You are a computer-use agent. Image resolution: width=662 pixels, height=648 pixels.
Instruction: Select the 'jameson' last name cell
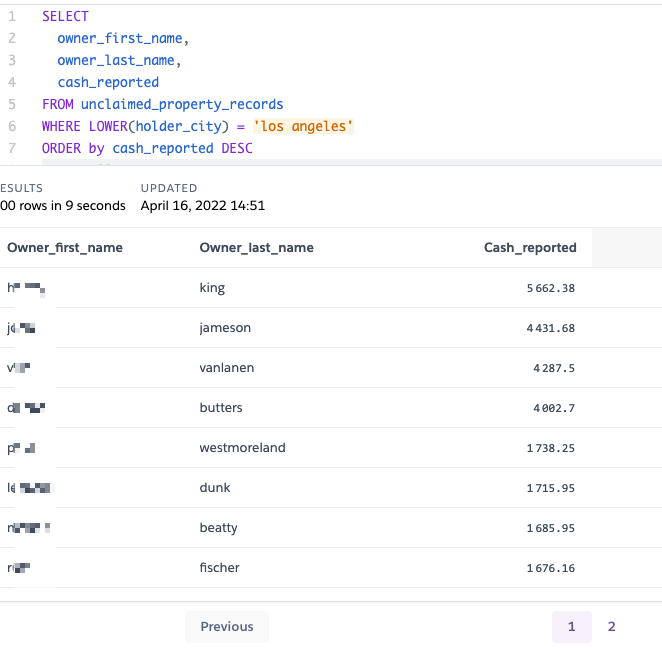[226, 328]
